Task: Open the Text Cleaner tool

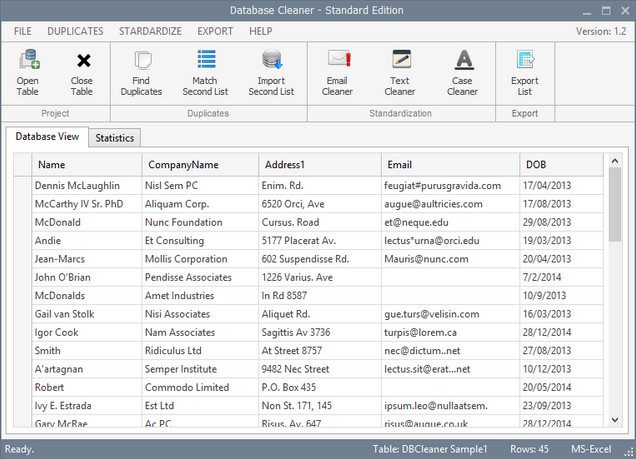Action: tap(400, 71)
